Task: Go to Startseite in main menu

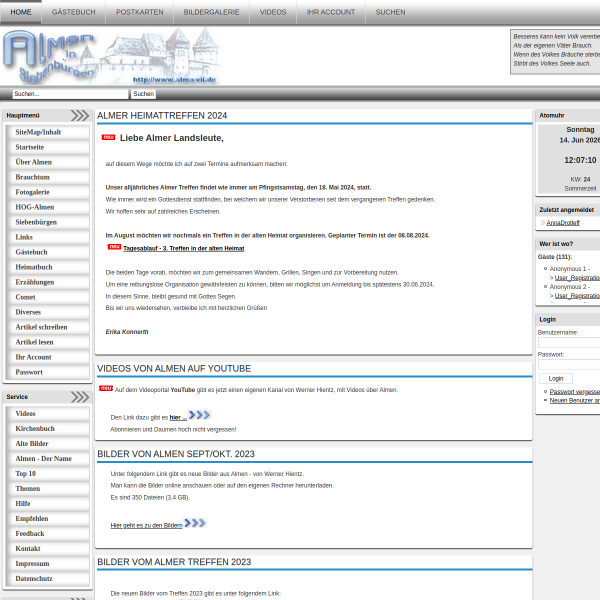Action: tap(48, 147)
